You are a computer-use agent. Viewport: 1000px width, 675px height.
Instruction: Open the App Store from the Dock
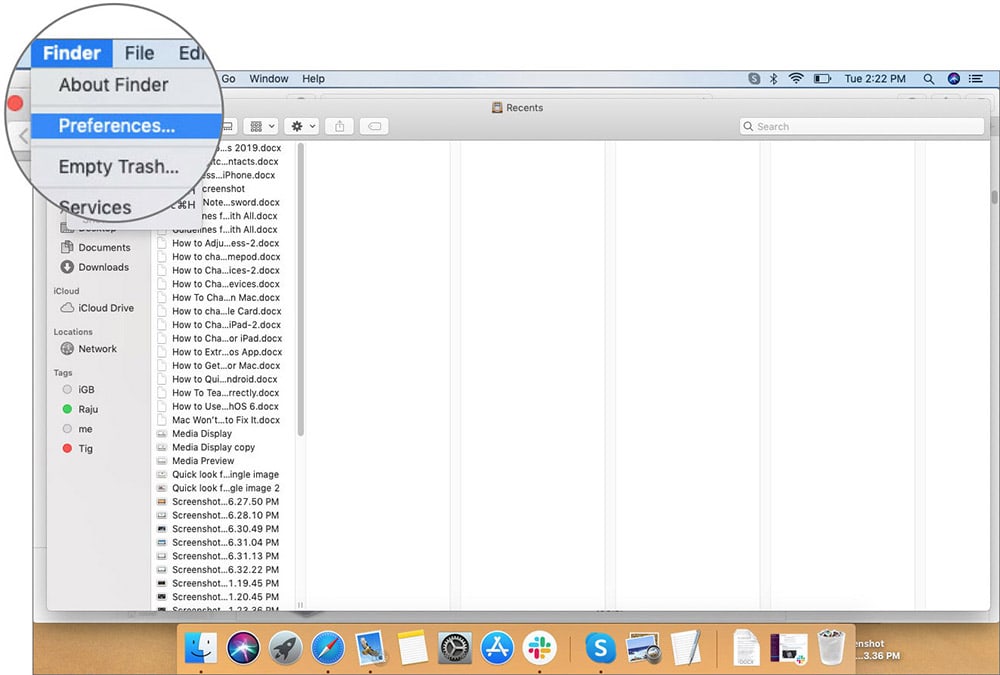tap(498, 648)
